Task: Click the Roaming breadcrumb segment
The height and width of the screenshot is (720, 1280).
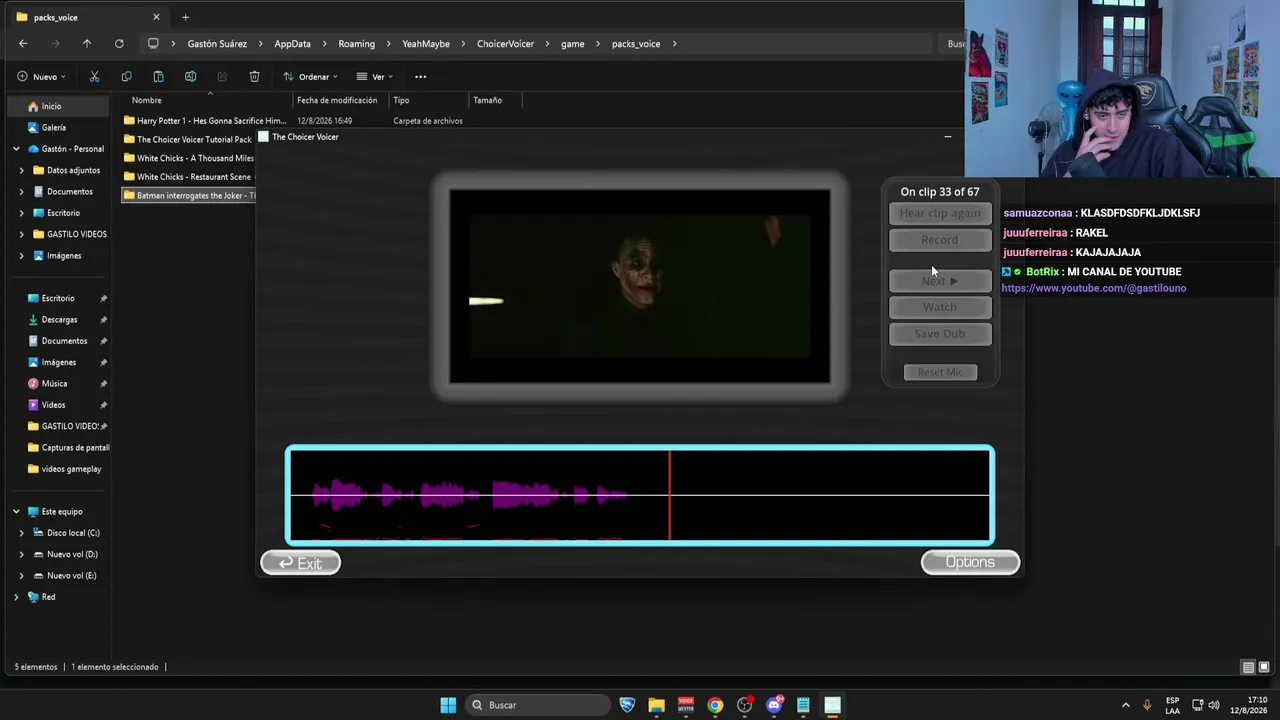Action: [356, 44]
